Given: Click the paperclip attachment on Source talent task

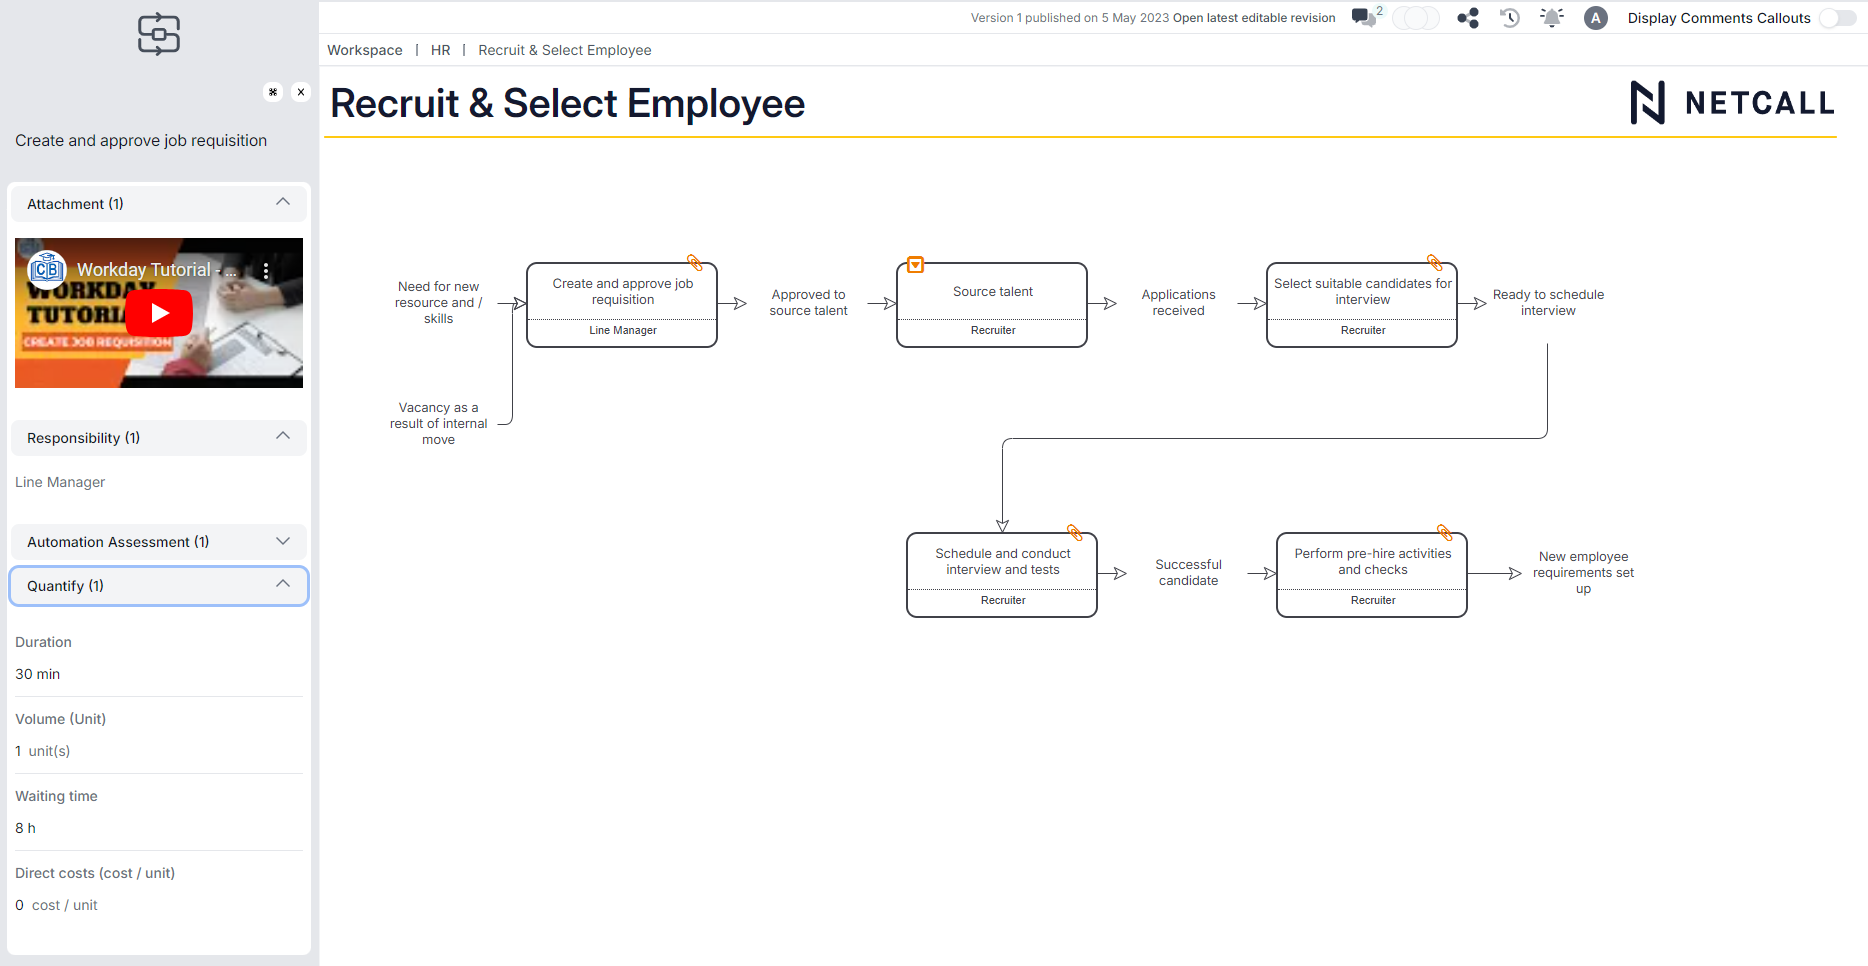Looking at the screenshot, I should [915, 264].
